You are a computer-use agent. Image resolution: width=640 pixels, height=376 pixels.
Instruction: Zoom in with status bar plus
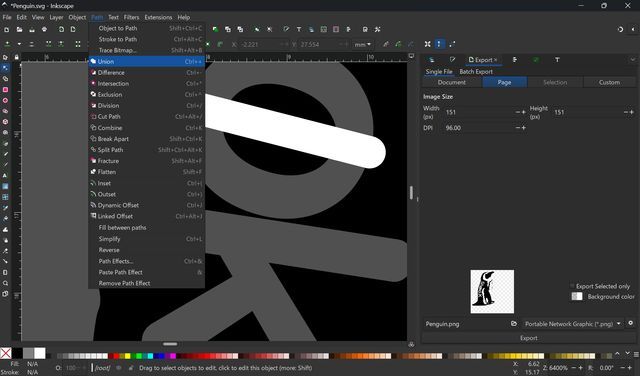580,368
